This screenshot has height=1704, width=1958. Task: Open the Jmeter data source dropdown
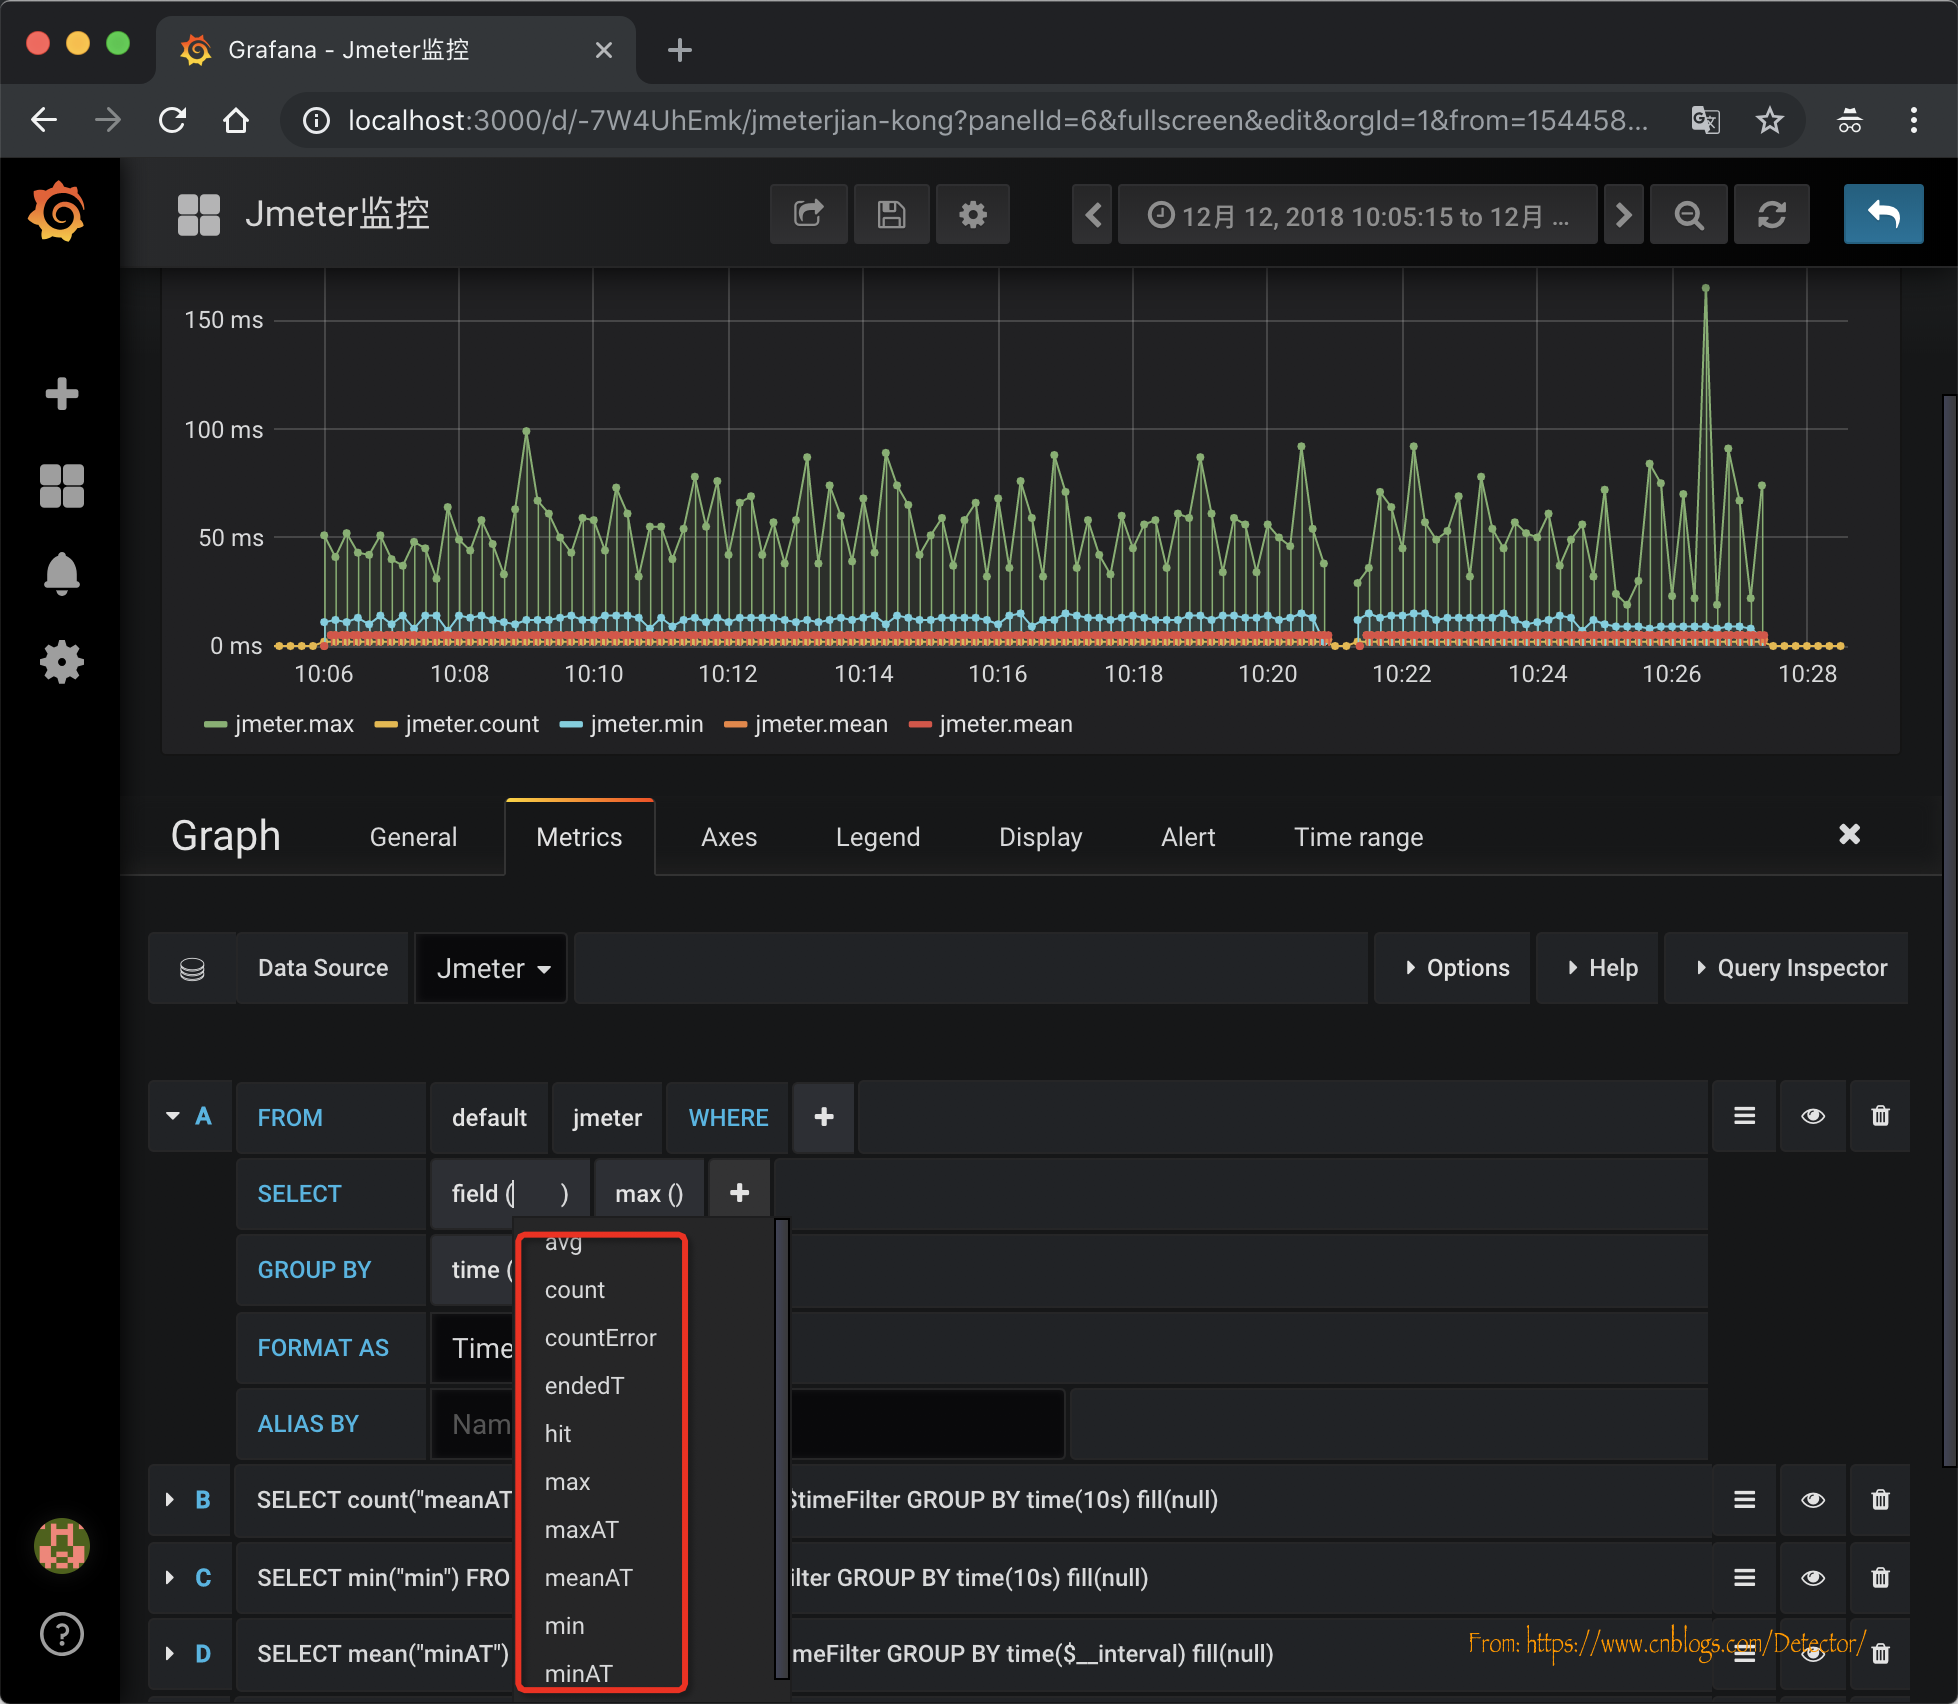click(492, 968)
